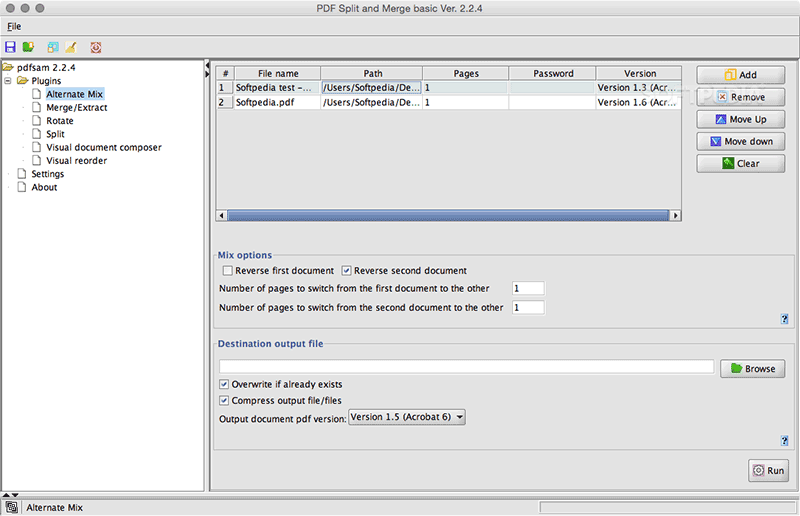Click the help icon in Mix options
This screenshot has width=800, height=516.
pyautogui.click(x=784, y=319)
